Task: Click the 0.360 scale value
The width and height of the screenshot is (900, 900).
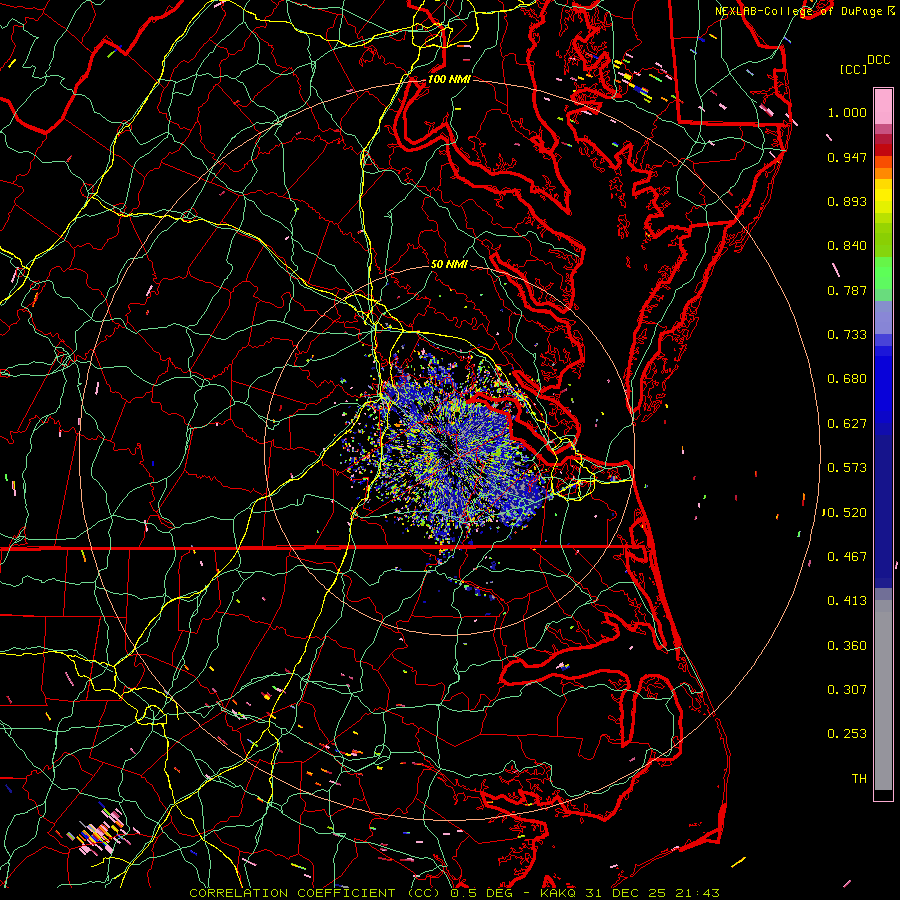Action: coord(847,646)
